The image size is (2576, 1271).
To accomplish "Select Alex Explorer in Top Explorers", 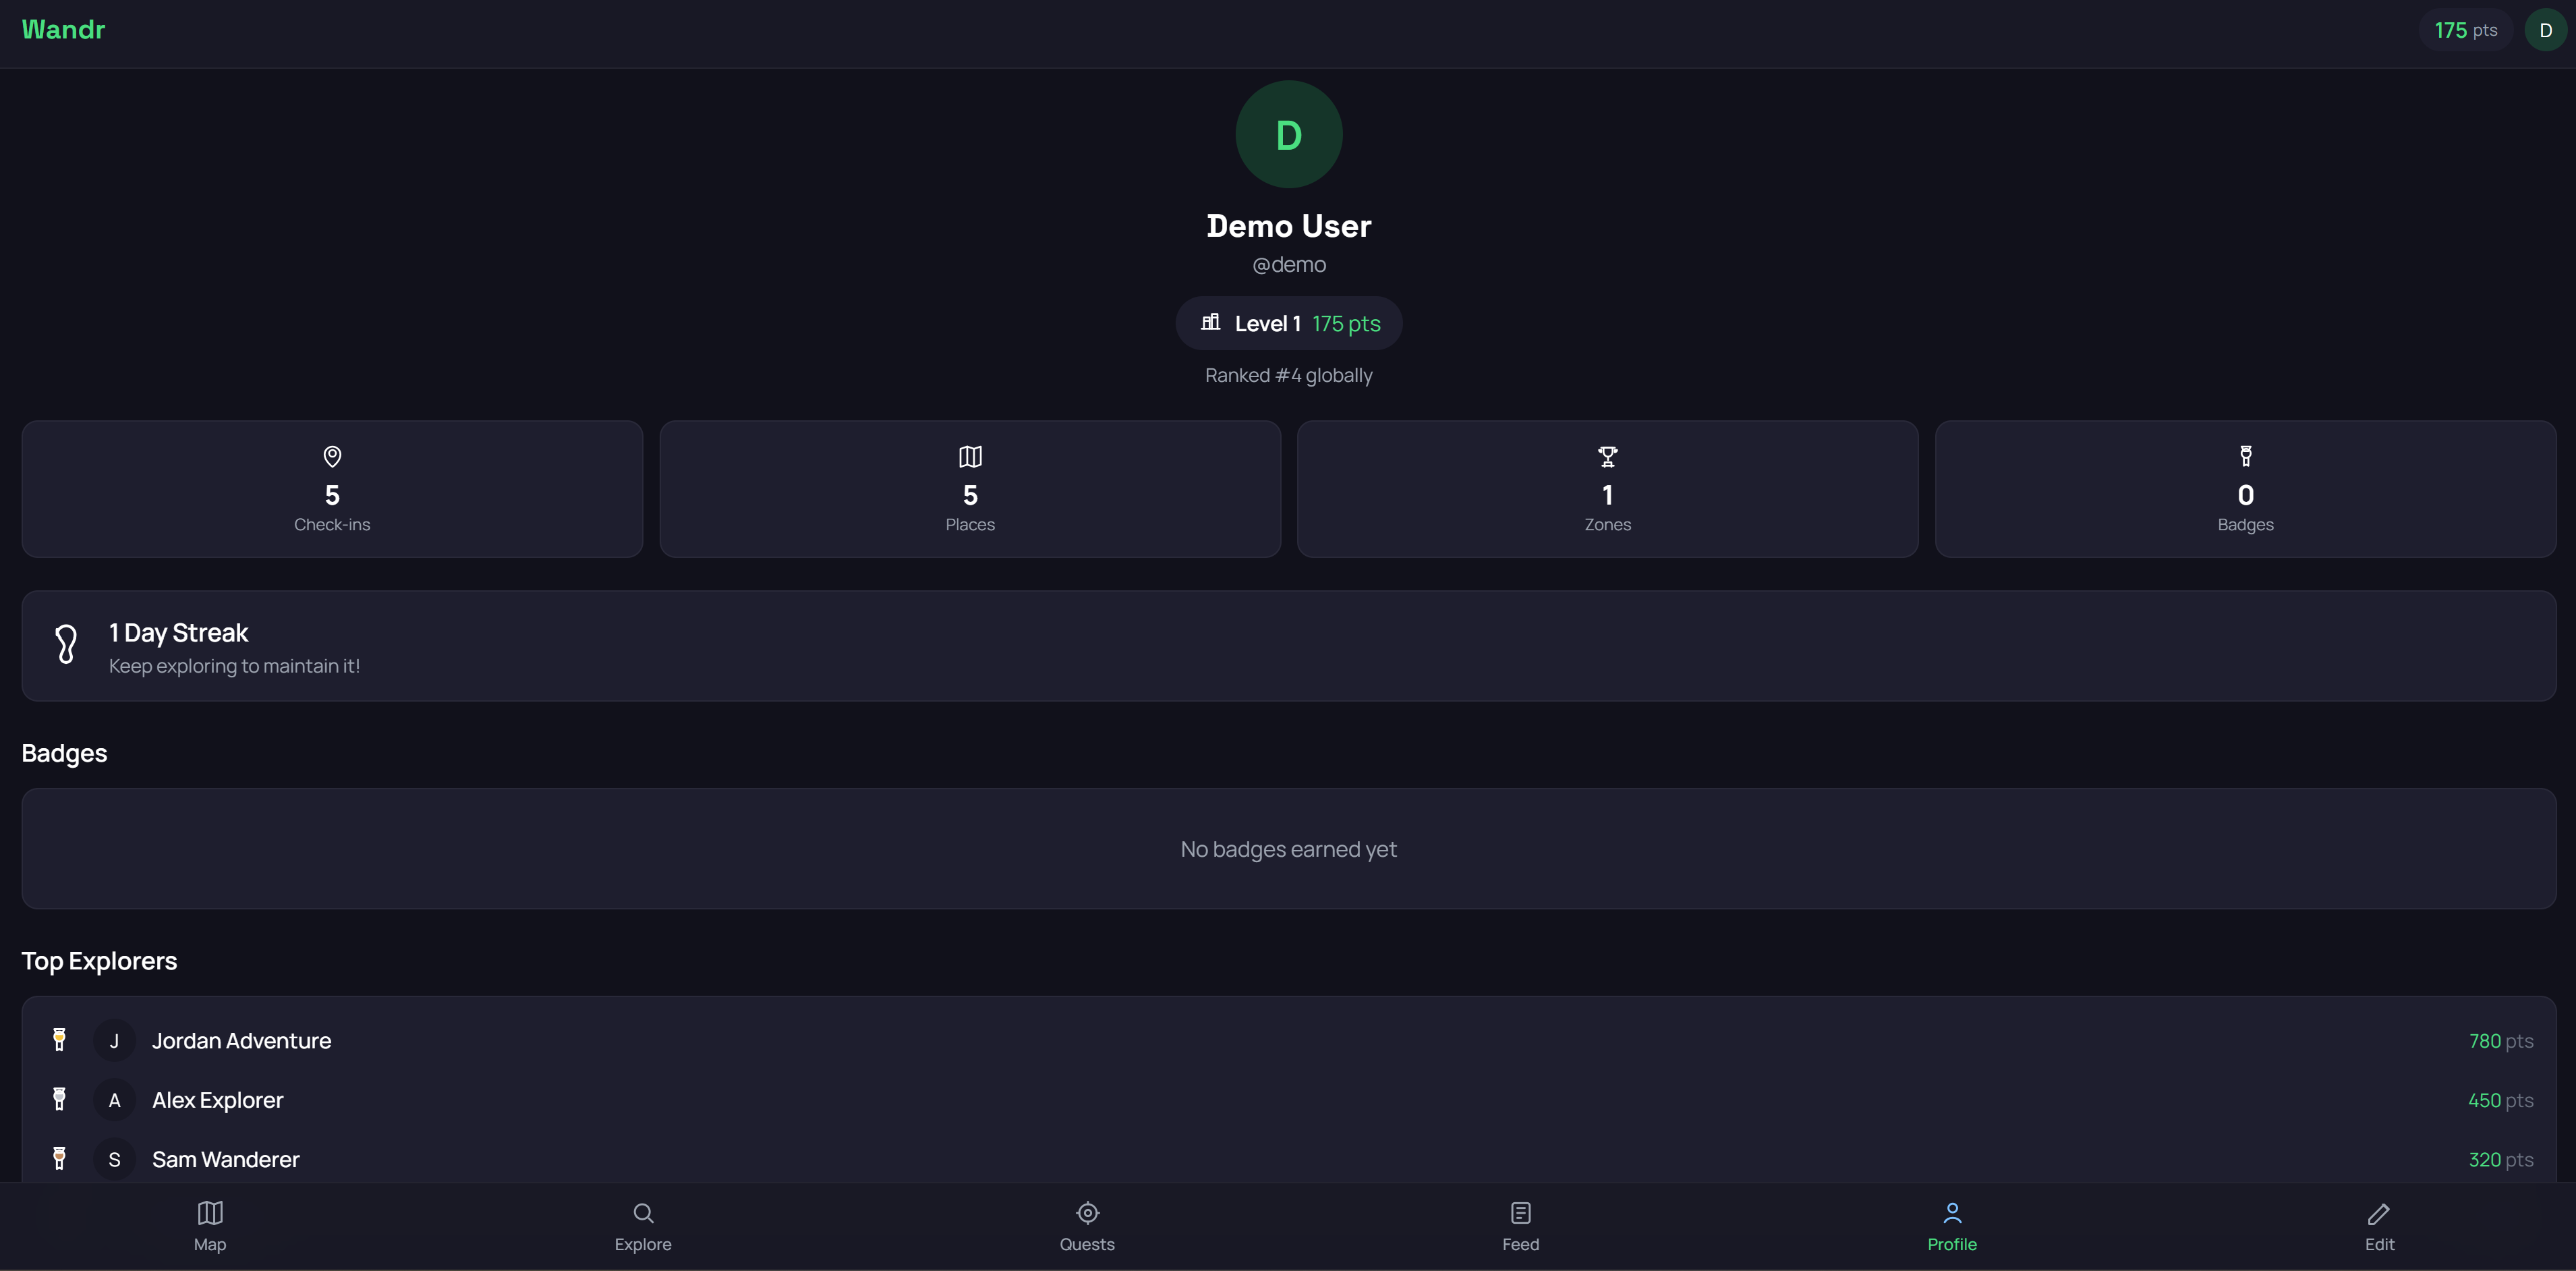I will (217, 1100).
